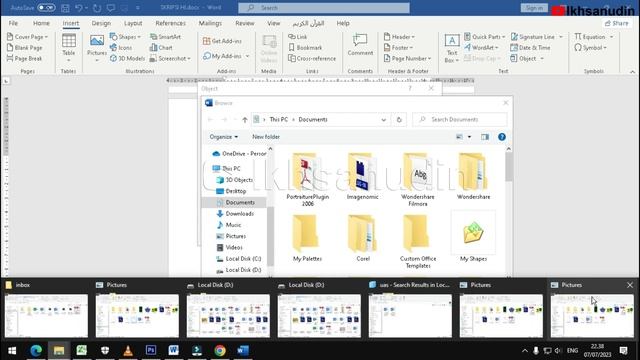Insert a Text Box
640x360 pixels.
[x=452, y=48]
